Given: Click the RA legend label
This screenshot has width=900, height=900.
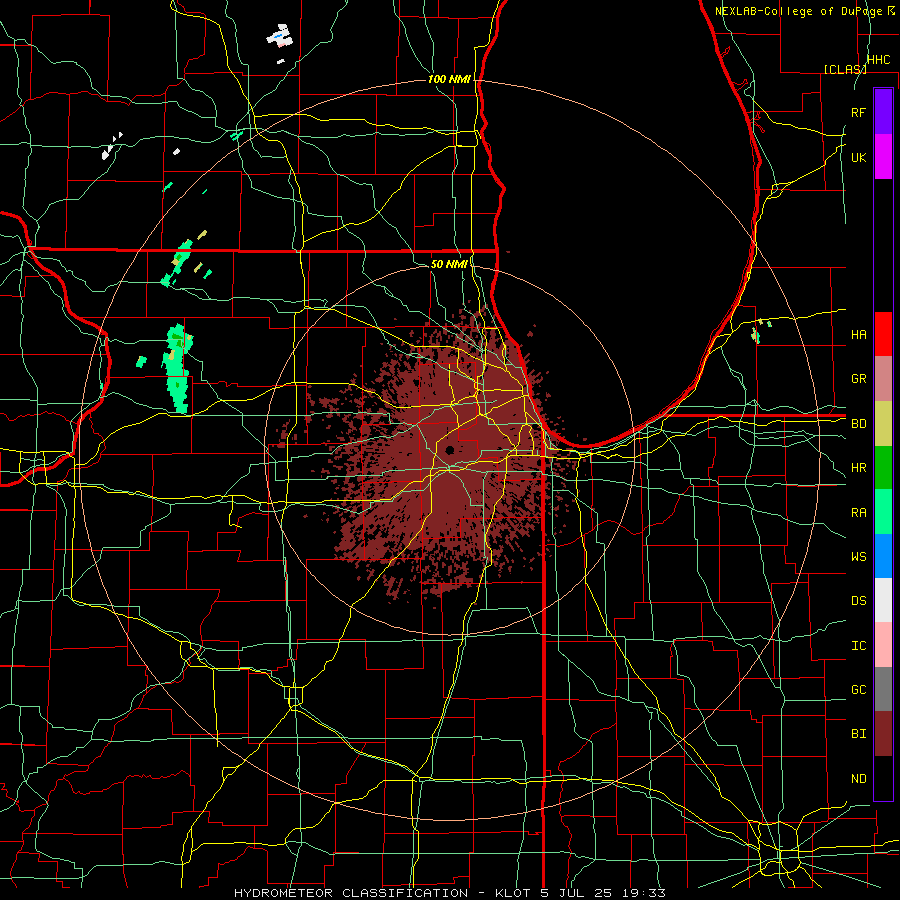Looking at the screenshot, I should tap(858, 513).
